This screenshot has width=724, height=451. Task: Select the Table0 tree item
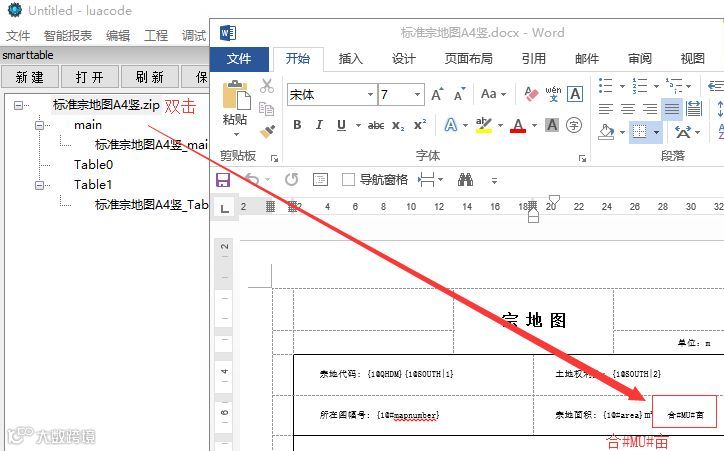(93, 165)
